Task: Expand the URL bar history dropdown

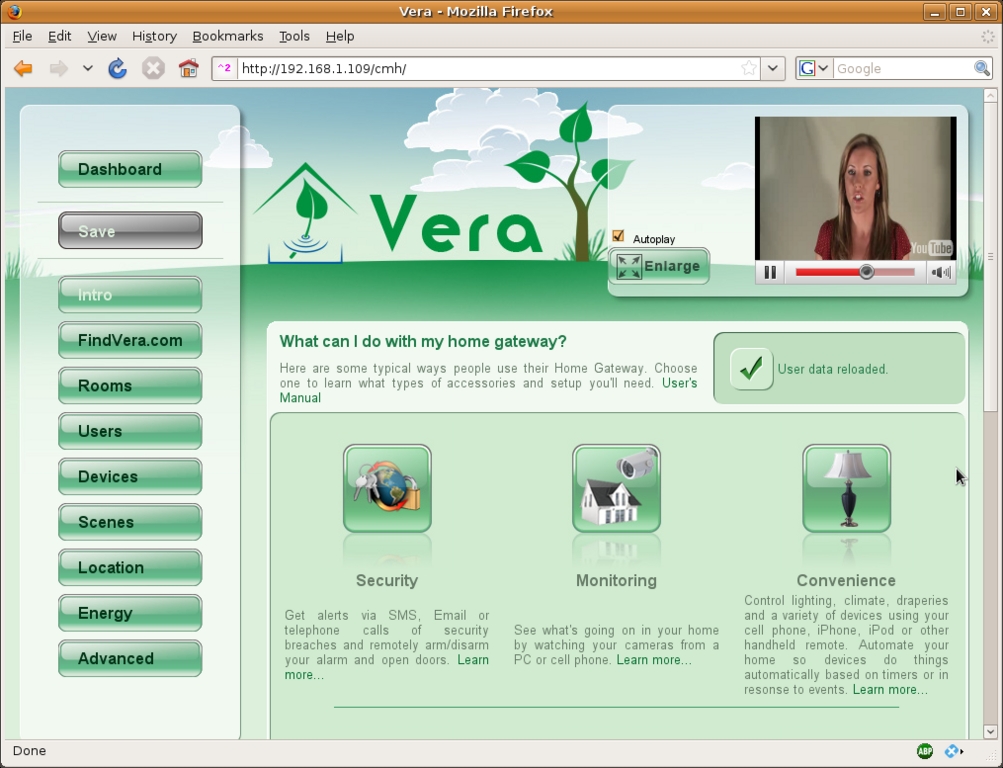Action: point(773,69)
